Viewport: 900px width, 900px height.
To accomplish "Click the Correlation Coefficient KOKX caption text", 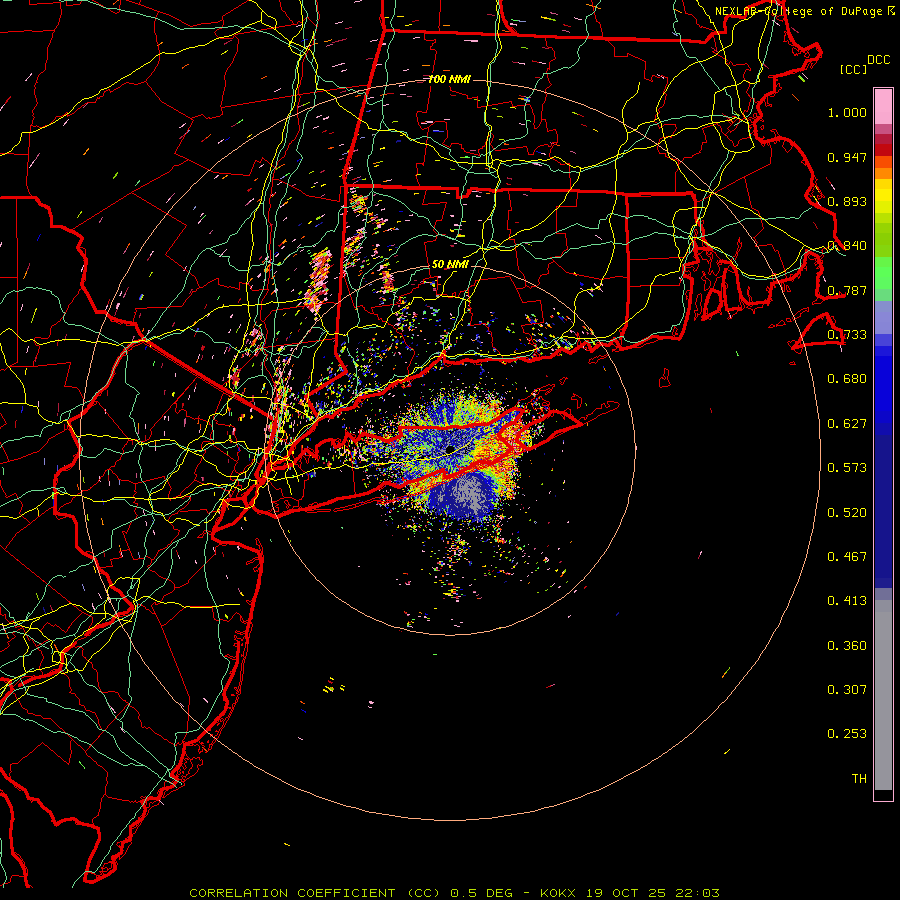I will [x=454, y=893].
